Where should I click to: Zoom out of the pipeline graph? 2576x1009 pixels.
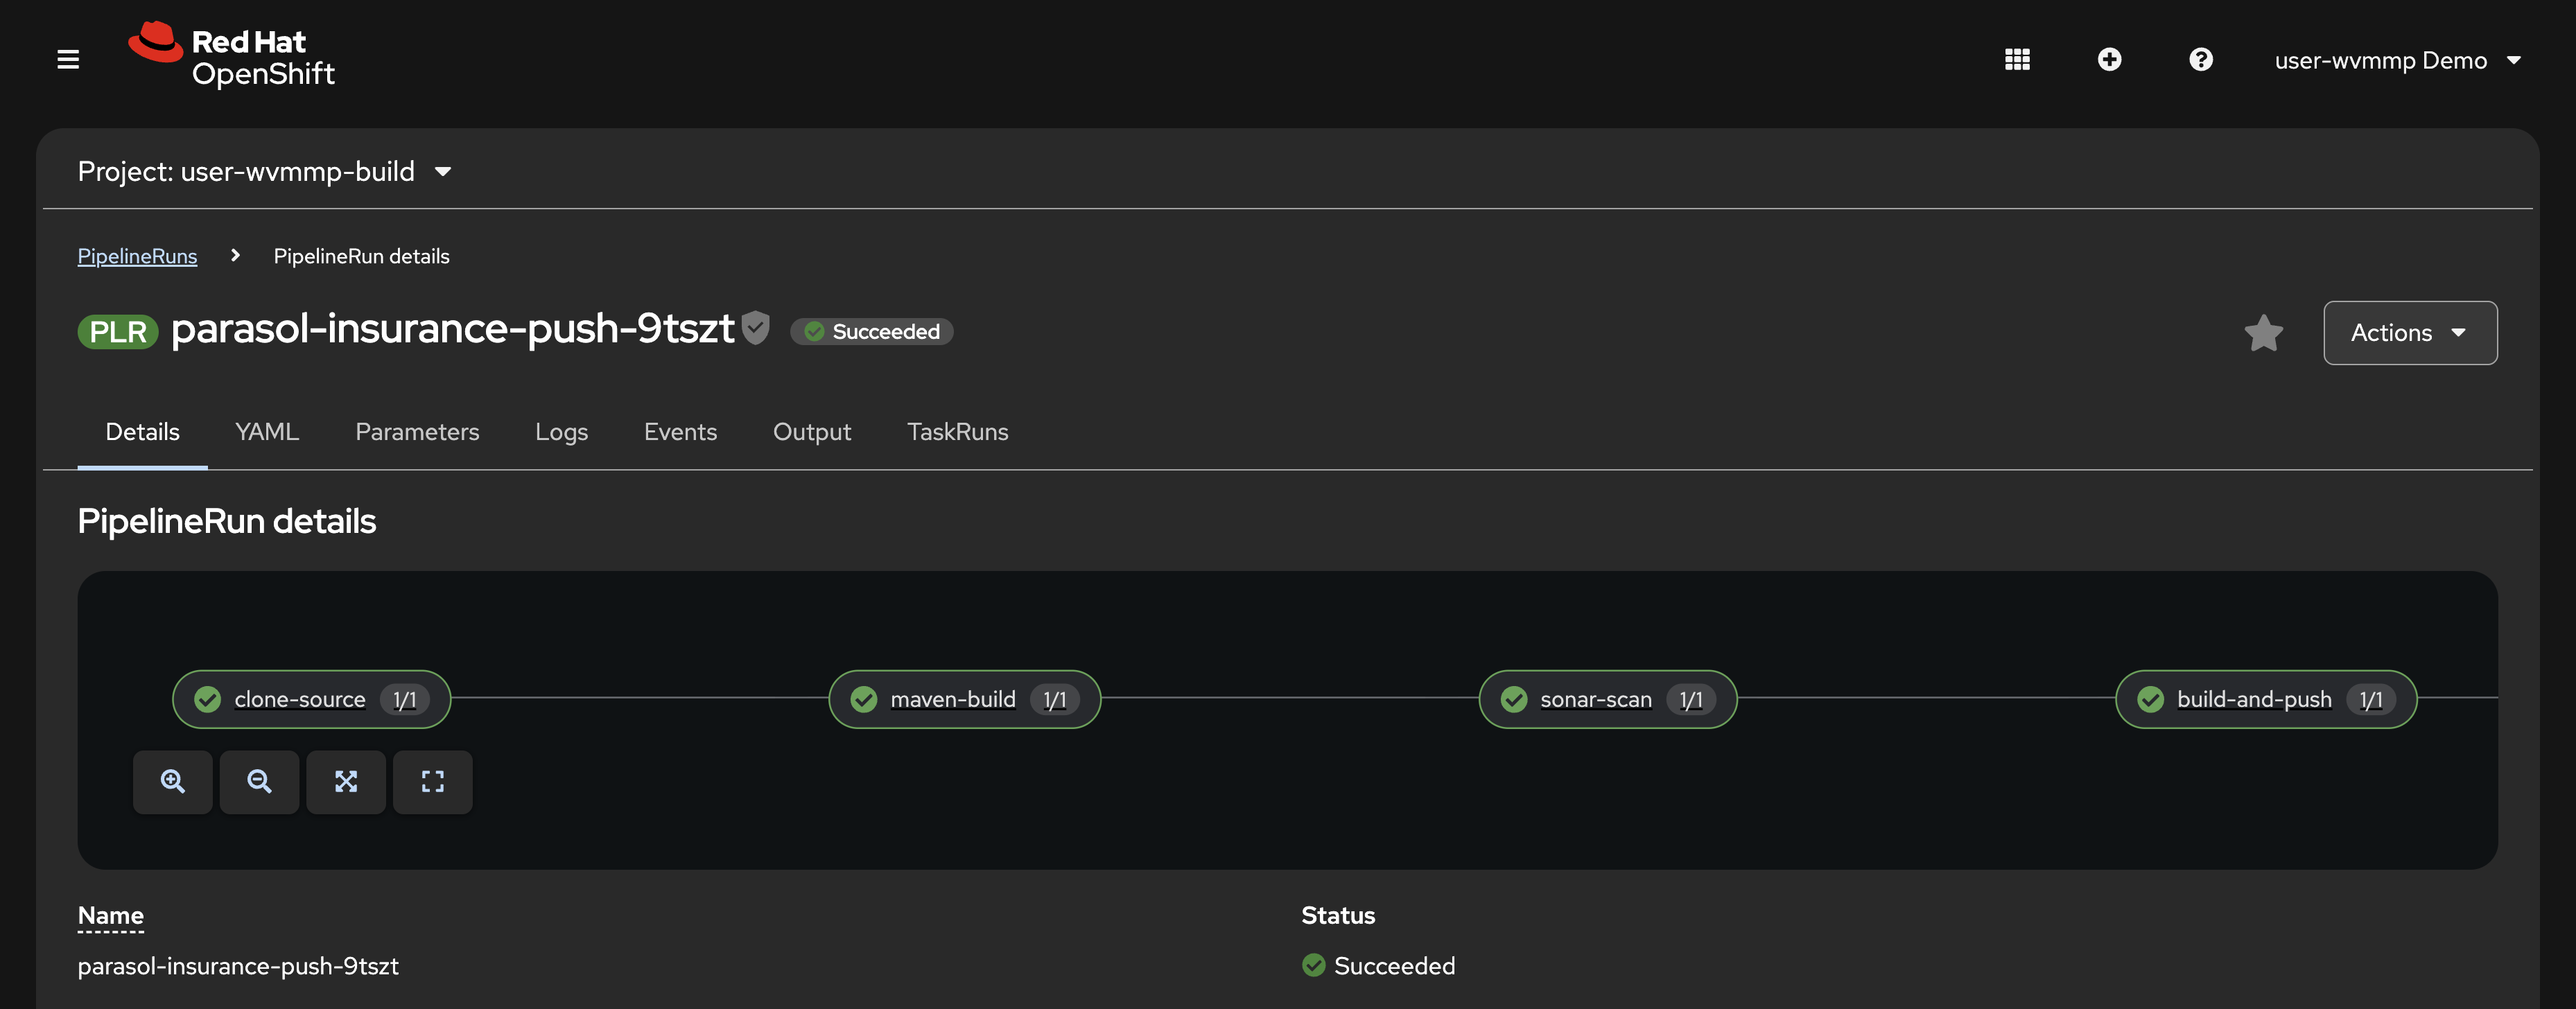(259, 782)
